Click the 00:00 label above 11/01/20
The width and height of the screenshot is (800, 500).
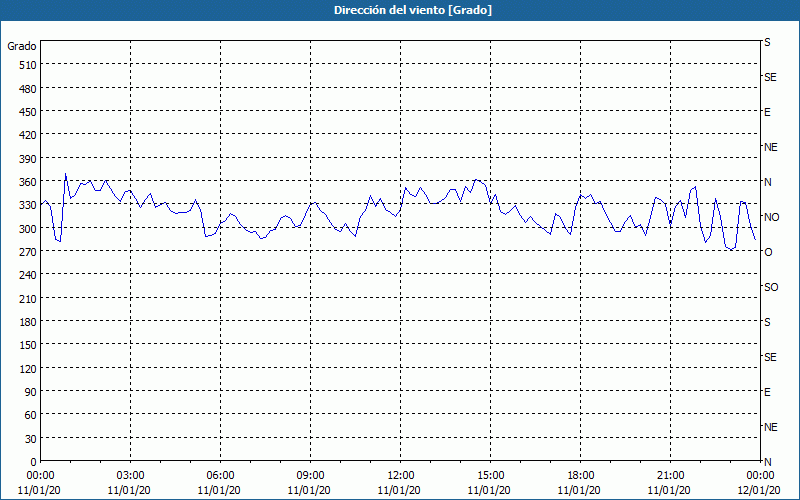[x=40, y=476]
